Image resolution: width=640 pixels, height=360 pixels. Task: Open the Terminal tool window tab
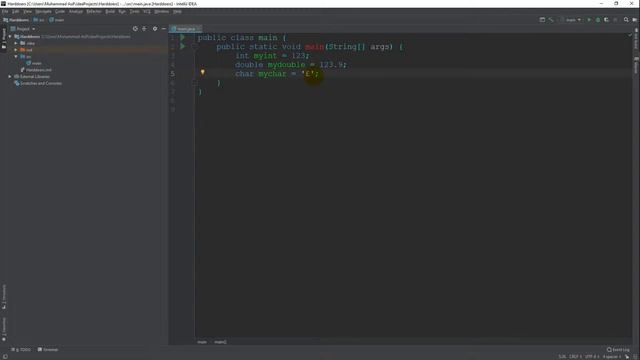tap(48, 350)
